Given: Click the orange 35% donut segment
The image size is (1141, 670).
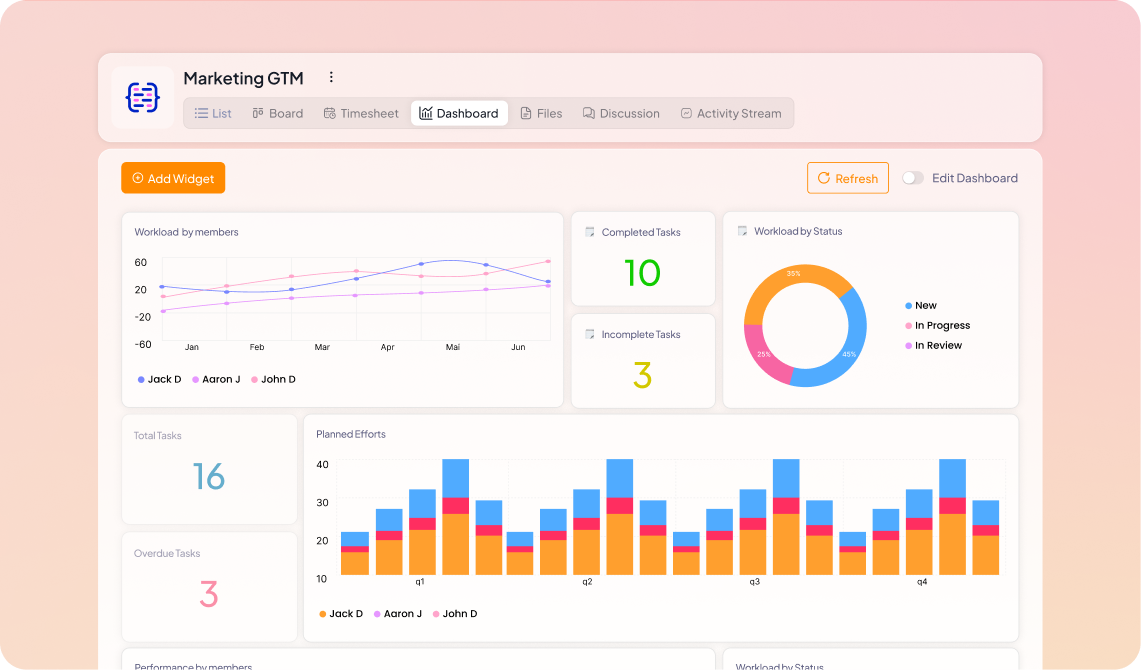Looking at the screenshot, I should (794, 274).
